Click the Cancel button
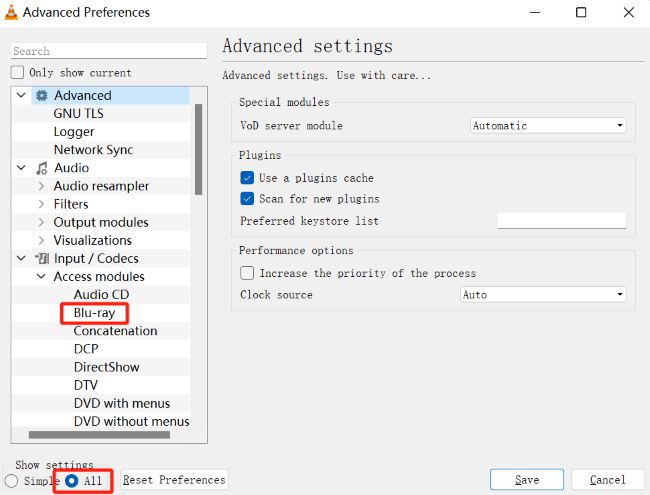The image size is (650, 495). click(608, 480)
